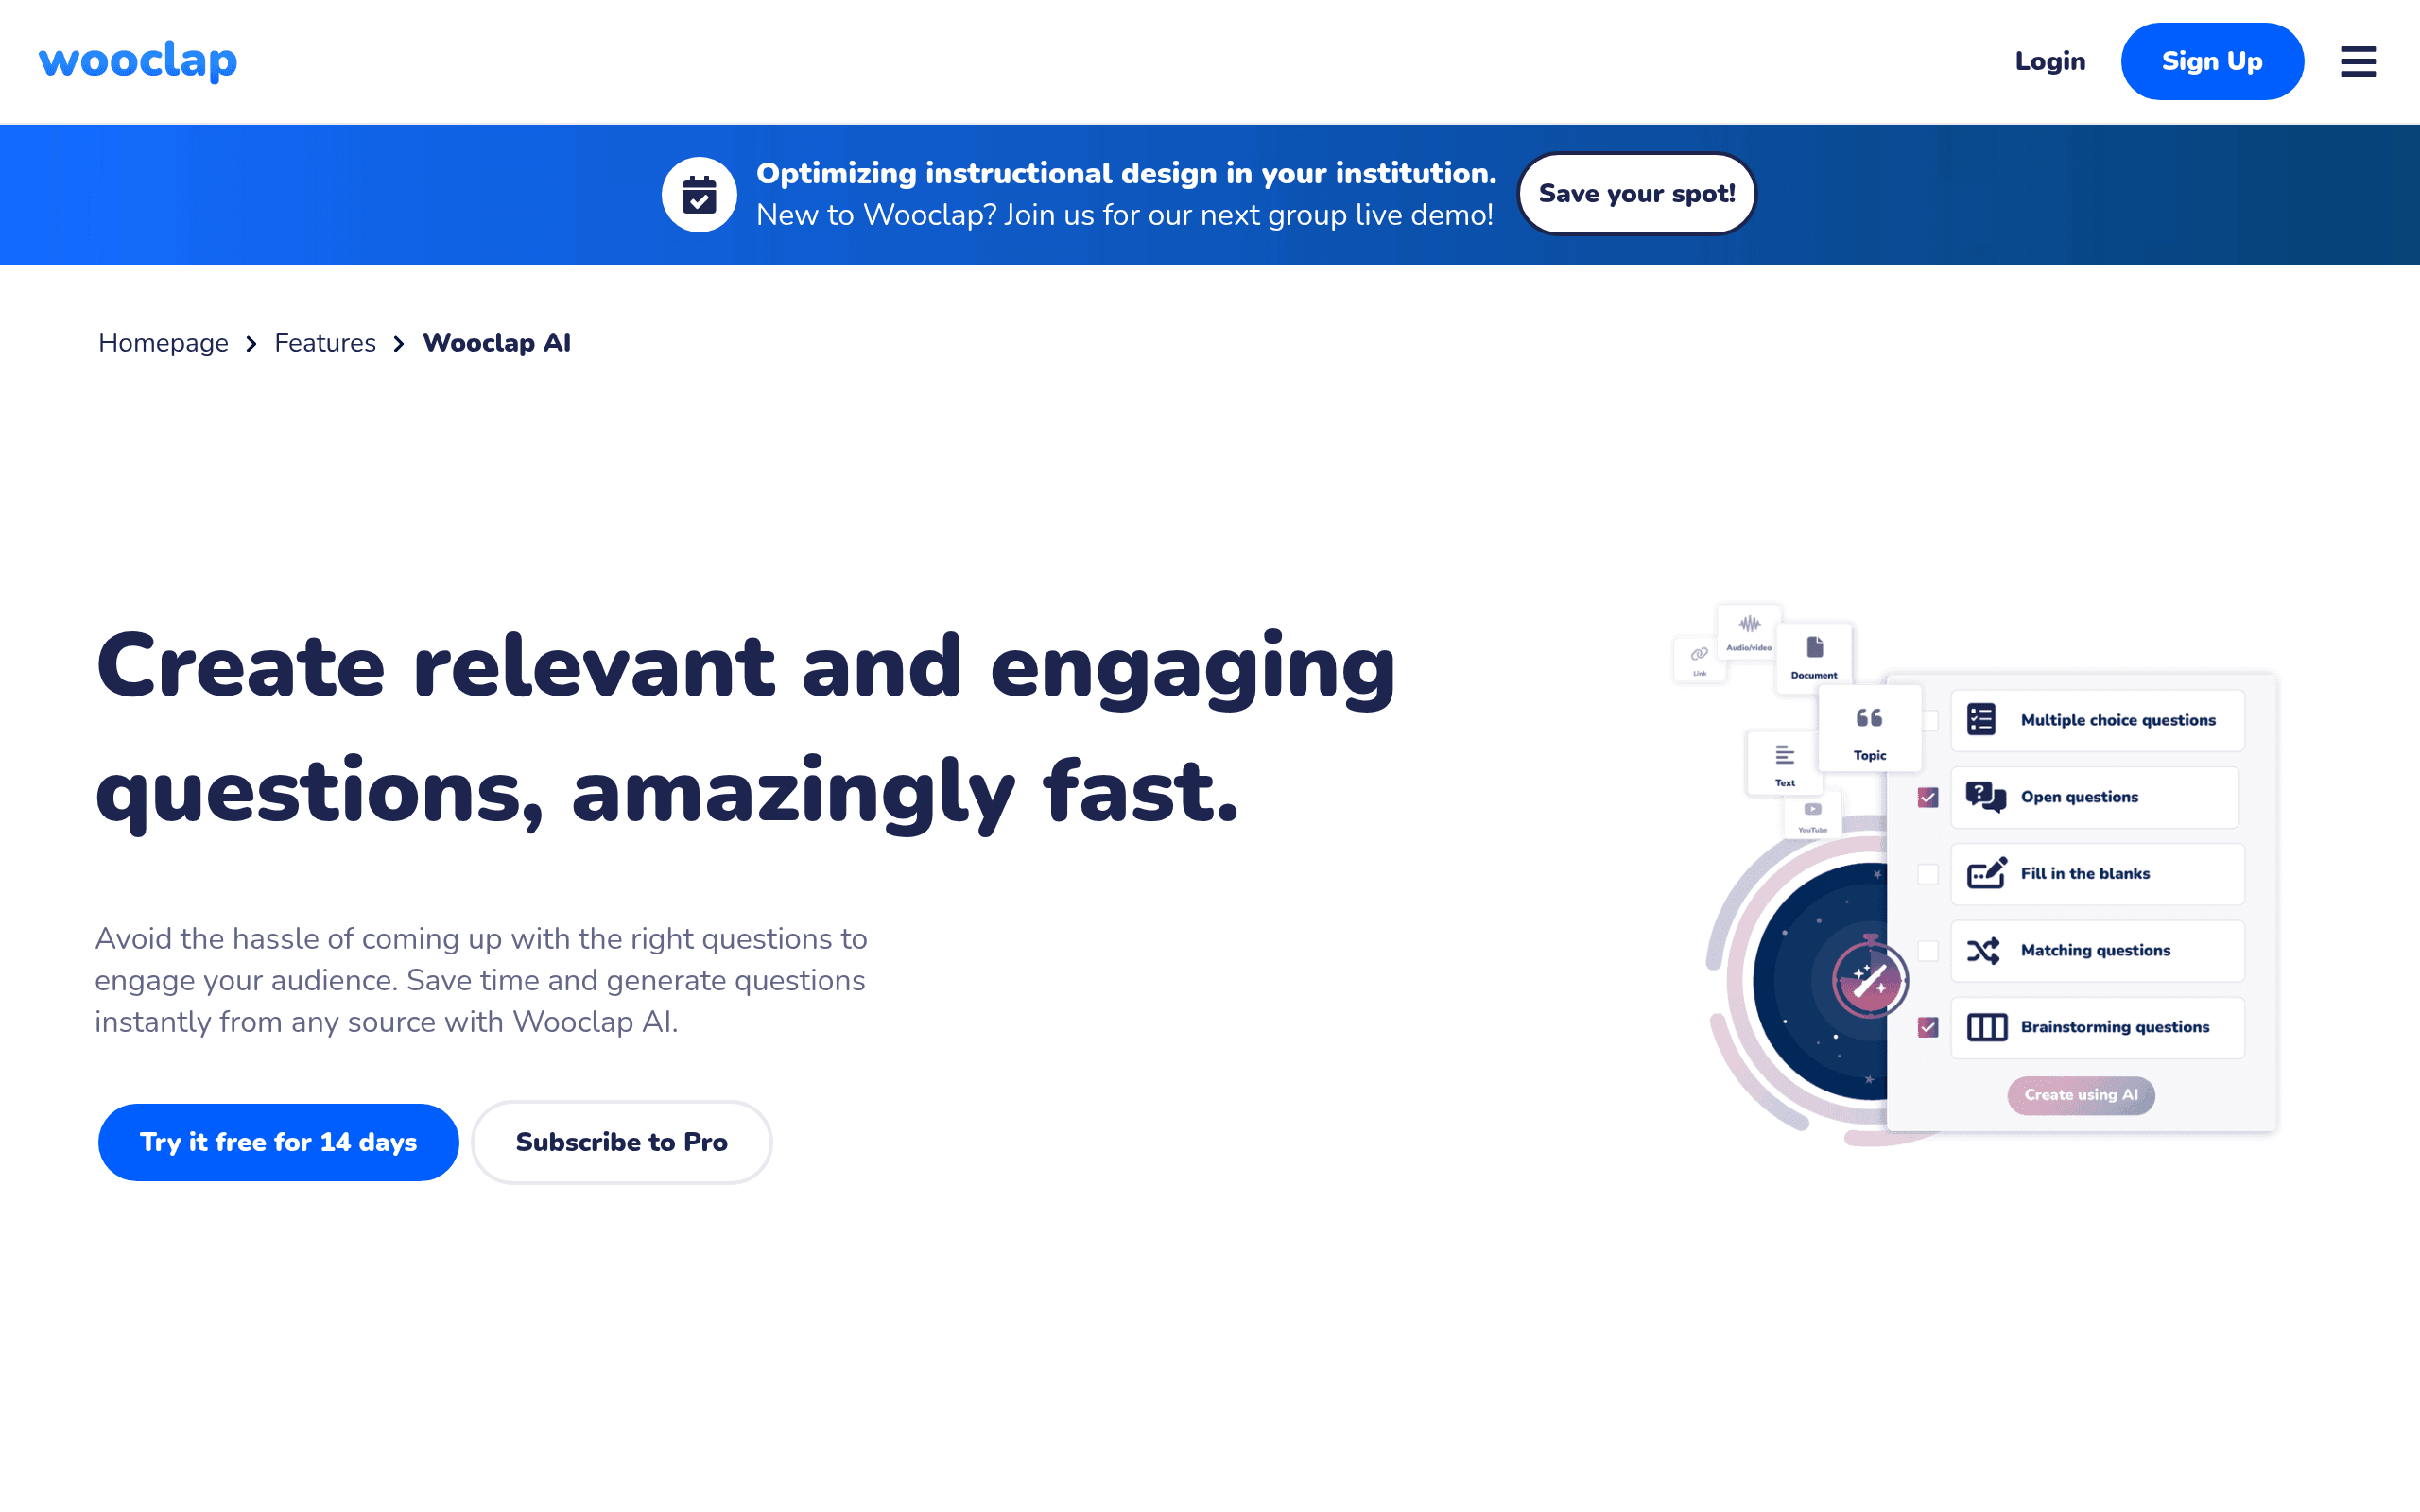Select the Text source icon
2420x1512 pixels.
coord(1785,755)
